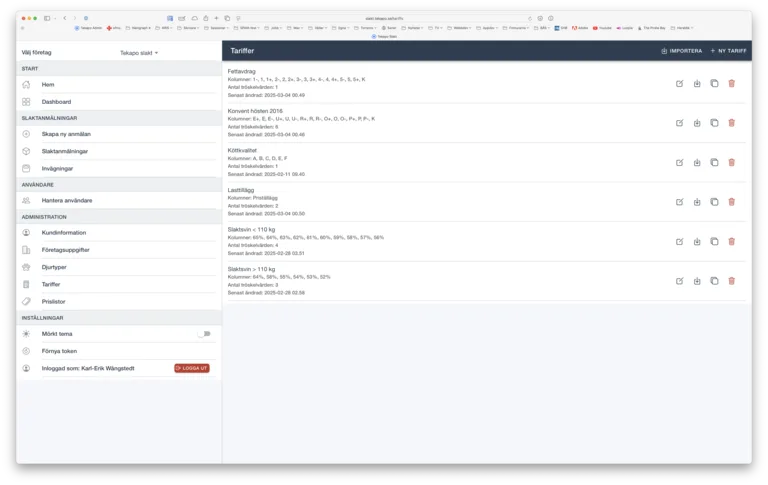Open Djurtyper page

point(119,267)
